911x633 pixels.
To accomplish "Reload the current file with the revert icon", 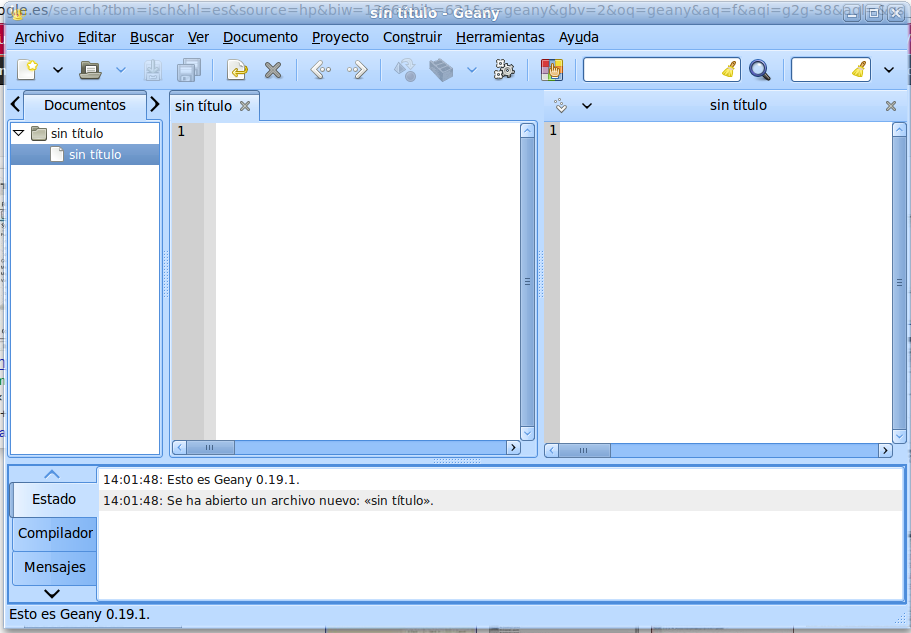I will [237, 70].
